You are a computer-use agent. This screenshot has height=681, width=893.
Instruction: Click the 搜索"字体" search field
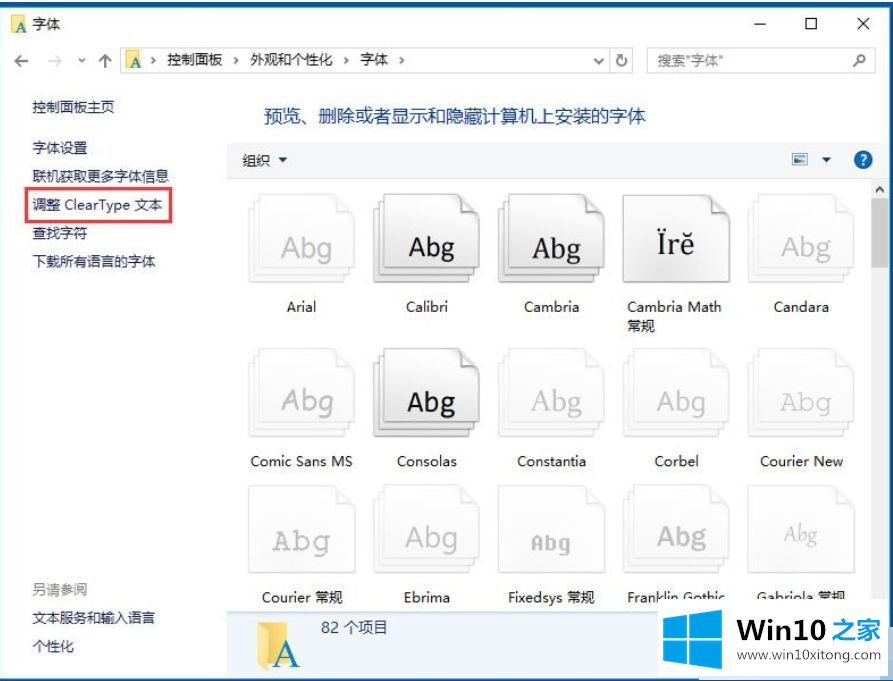760,60
